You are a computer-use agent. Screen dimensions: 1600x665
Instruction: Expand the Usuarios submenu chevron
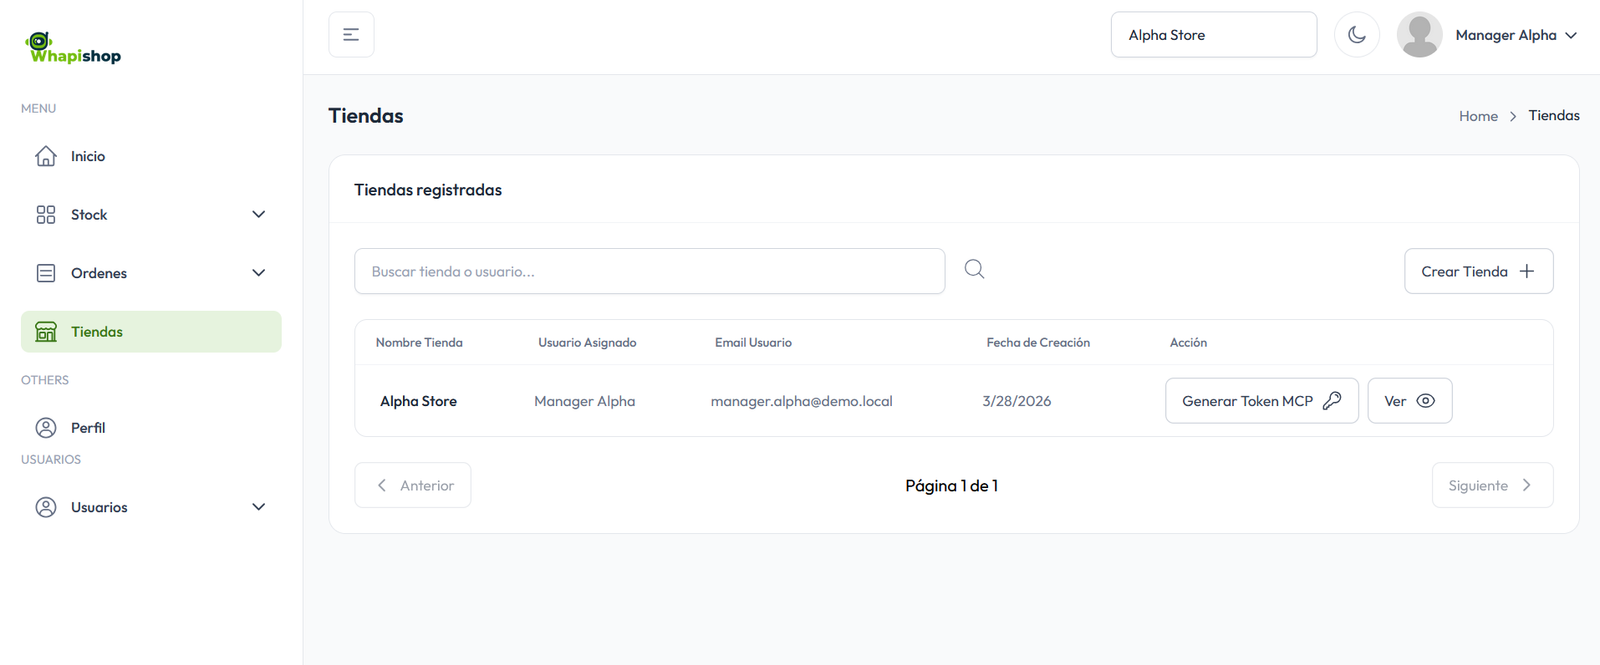[259, 507]
